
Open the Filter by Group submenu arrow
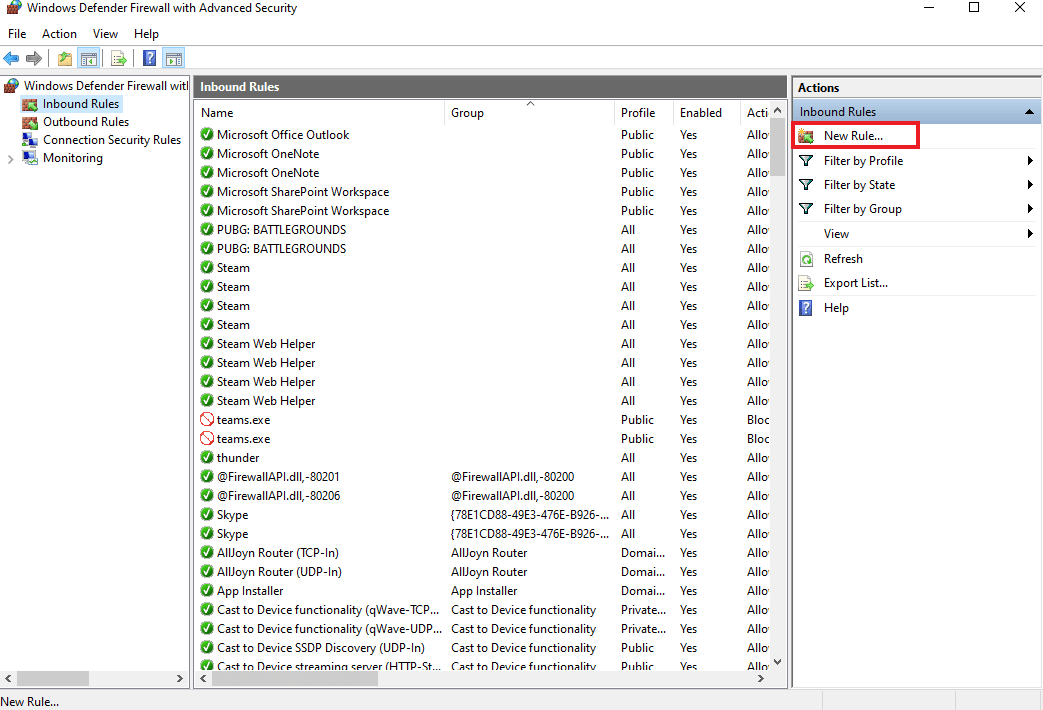[1029, 209]
